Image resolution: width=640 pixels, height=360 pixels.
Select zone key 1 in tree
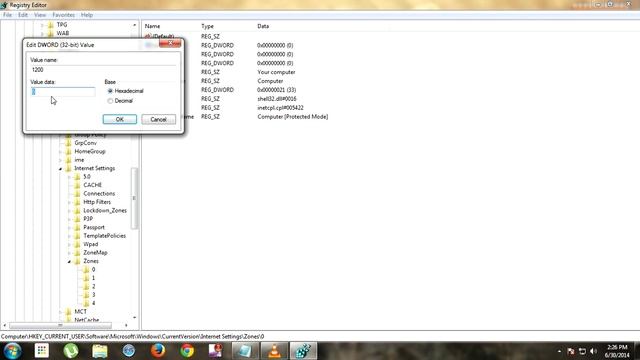(93, 278)
